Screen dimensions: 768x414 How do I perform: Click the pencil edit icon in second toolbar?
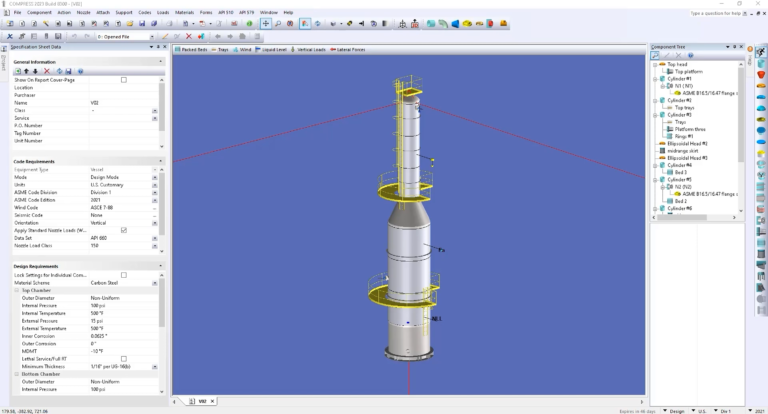coord(165,36)
